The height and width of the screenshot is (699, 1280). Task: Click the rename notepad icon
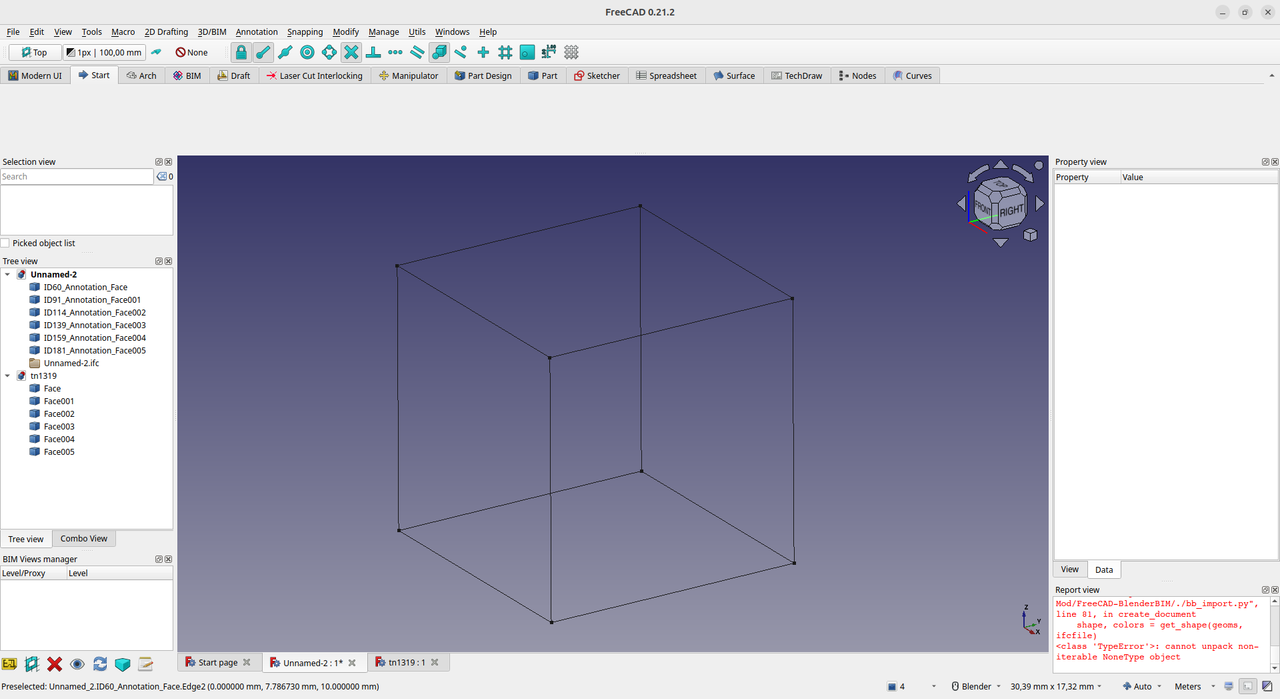point(146,664)
